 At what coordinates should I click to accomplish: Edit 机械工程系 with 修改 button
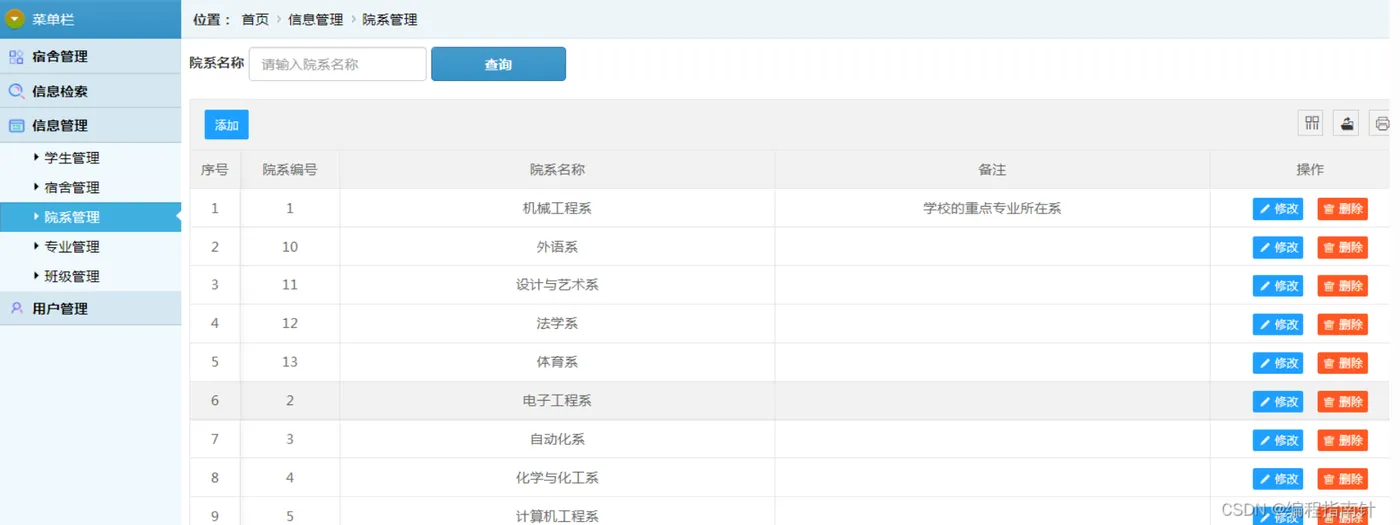pyautogui.click(x=1278, y=209)
